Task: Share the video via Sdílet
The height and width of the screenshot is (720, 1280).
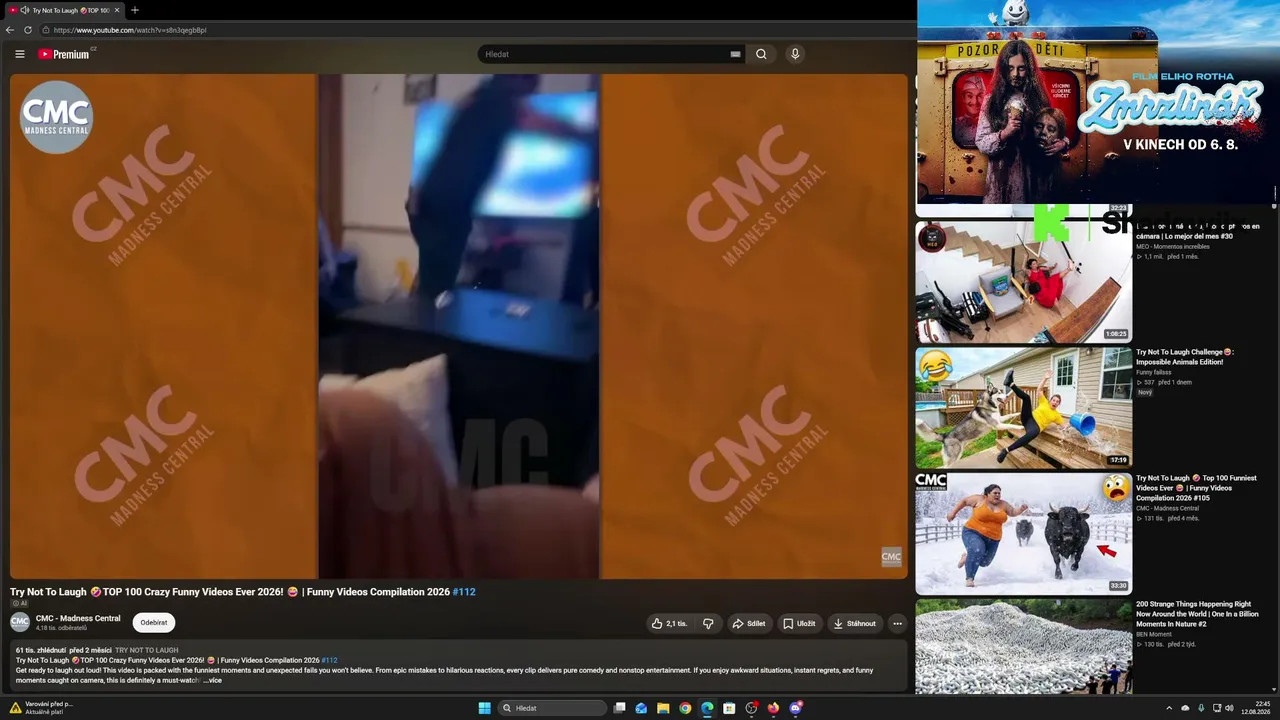Action: coord(748,623)
